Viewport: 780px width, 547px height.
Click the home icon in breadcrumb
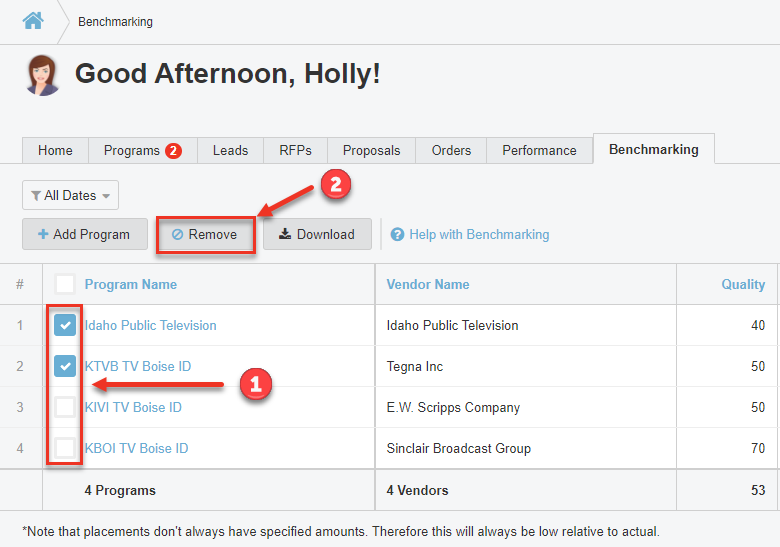click(x=33, y=20)
